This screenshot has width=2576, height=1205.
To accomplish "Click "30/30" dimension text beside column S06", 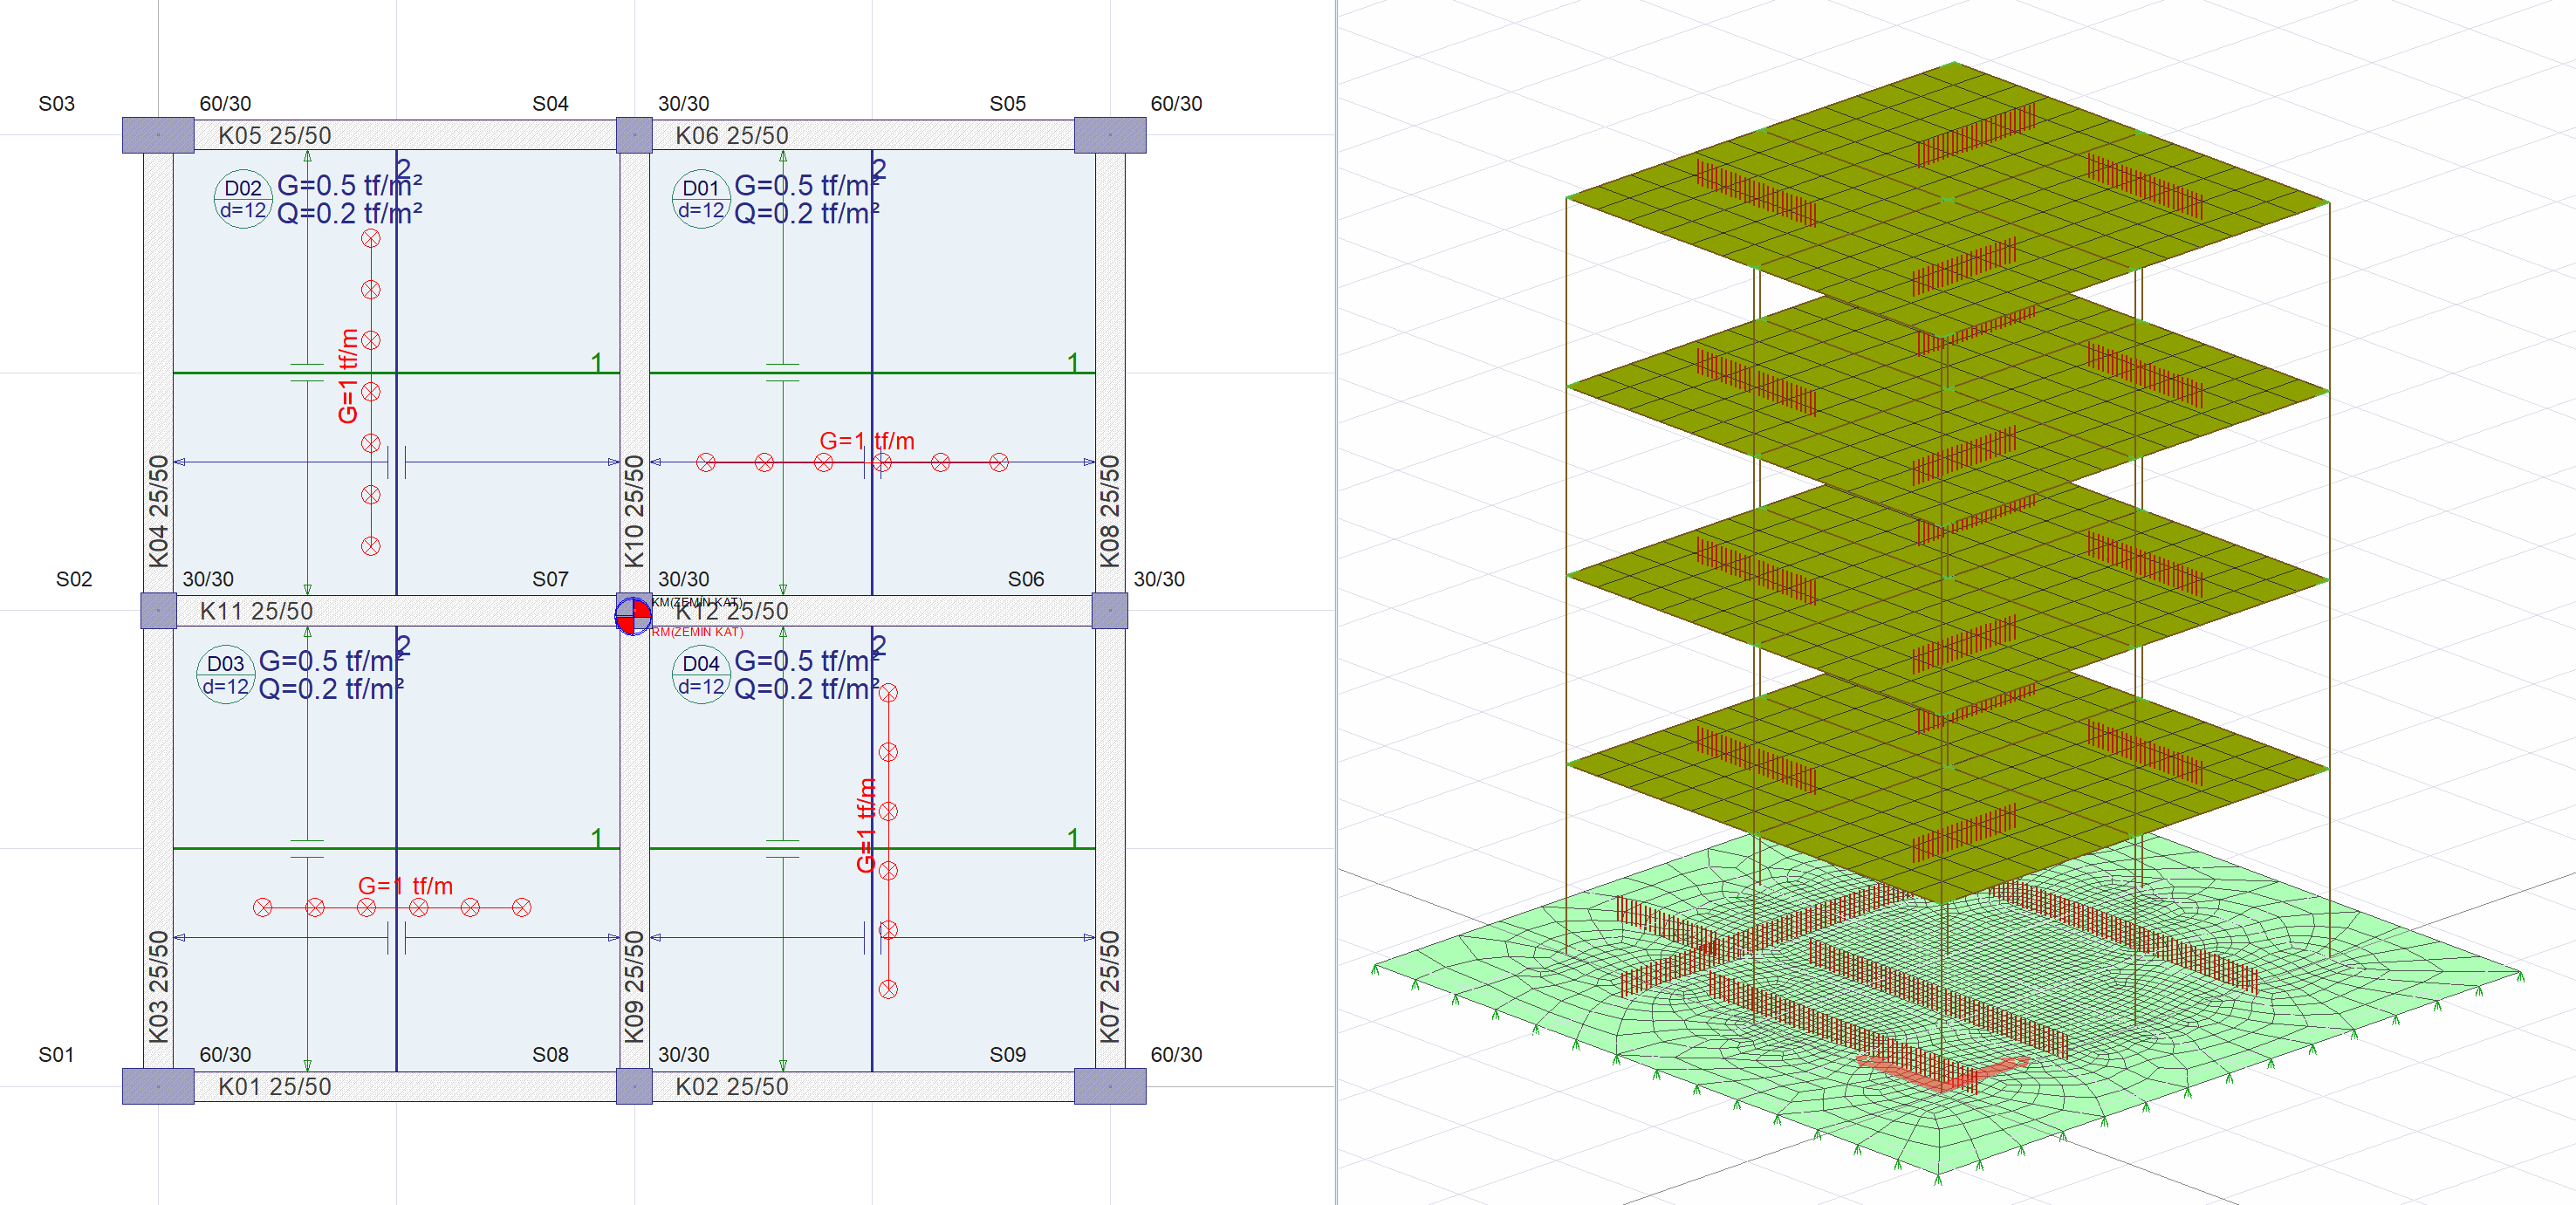I will point(1159,579).
